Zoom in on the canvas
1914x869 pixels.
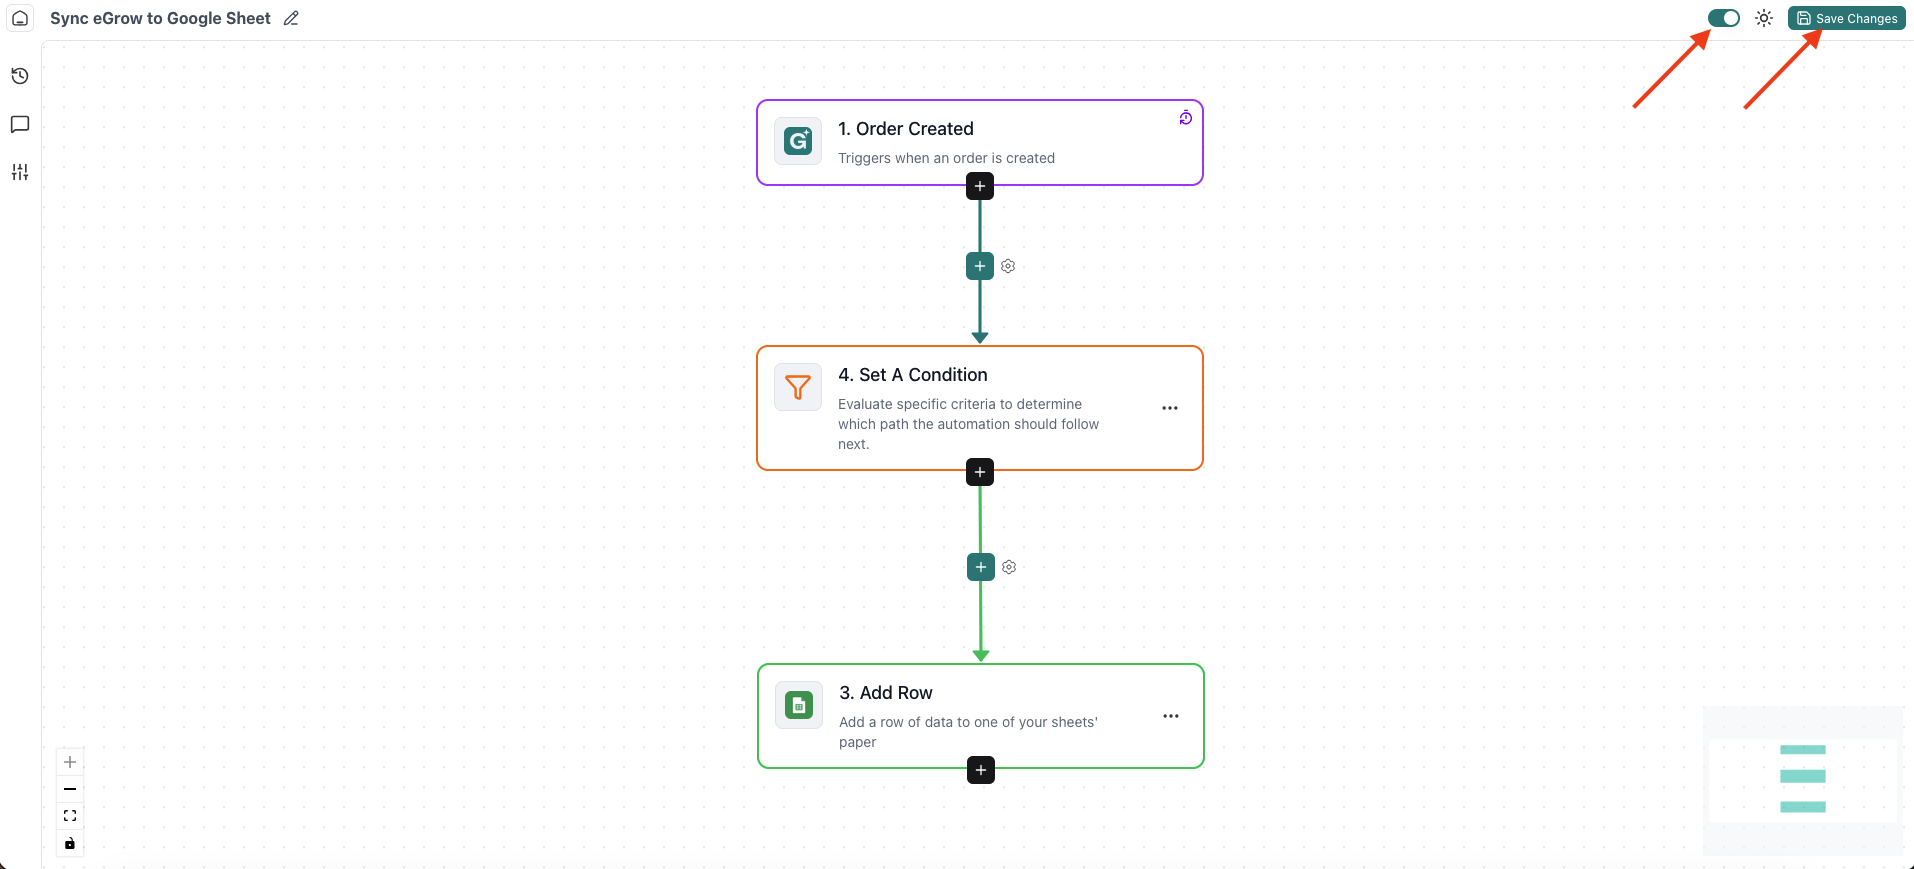click(x=70, y=762)
